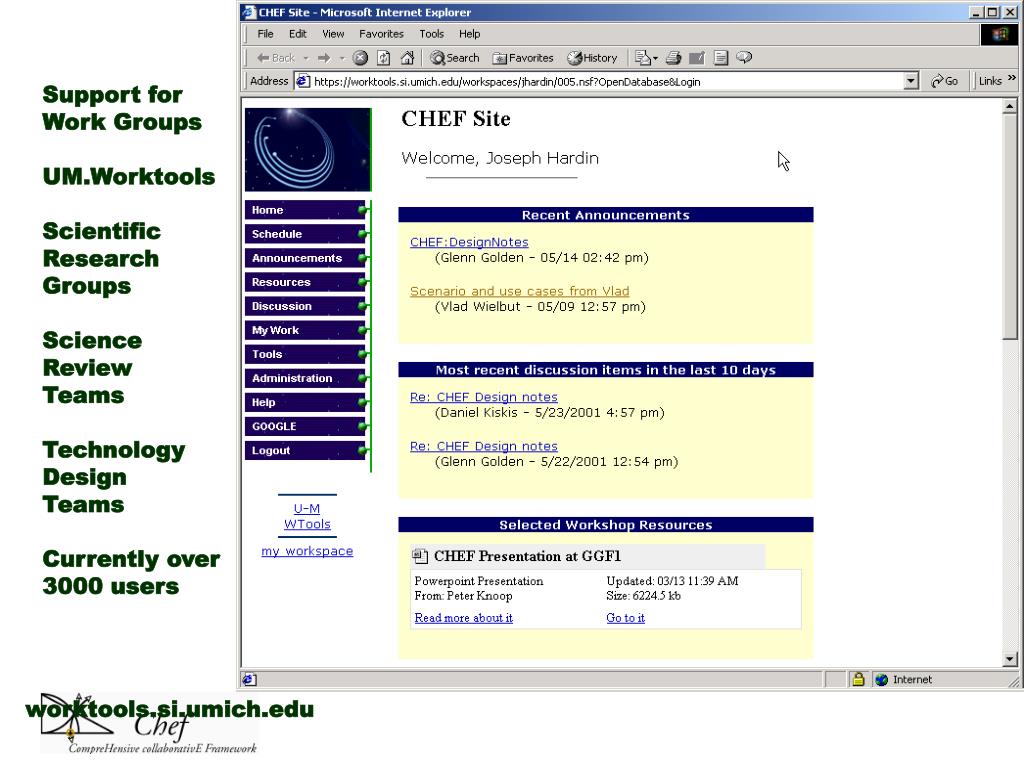Screen dimensions: 1024x768
Task: Open Scenario and use cases from Vlad link
Action: tap(519, 291)
